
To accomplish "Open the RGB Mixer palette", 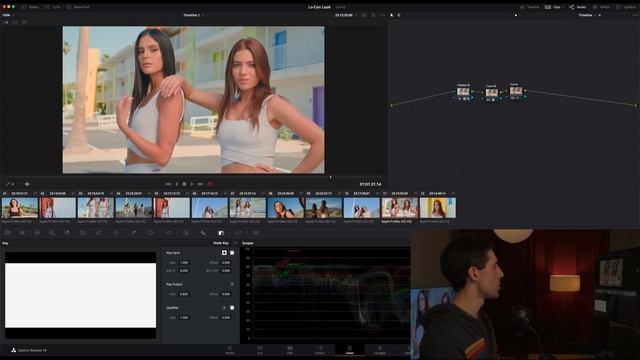I will [67, 233].
